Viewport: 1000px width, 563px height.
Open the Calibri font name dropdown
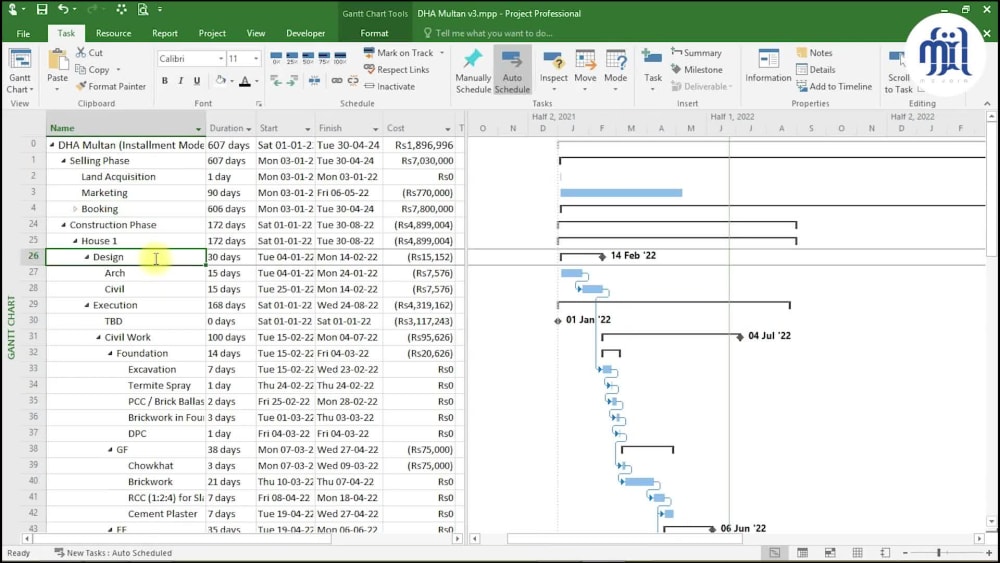coord(221,59)
